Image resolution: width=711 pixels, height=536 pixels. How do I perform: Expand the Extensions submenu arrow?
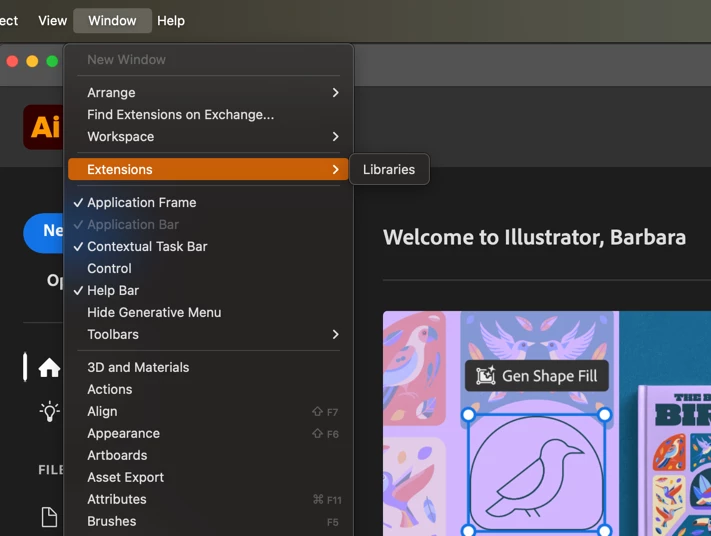pyautogui.click(x=335, y=170)
